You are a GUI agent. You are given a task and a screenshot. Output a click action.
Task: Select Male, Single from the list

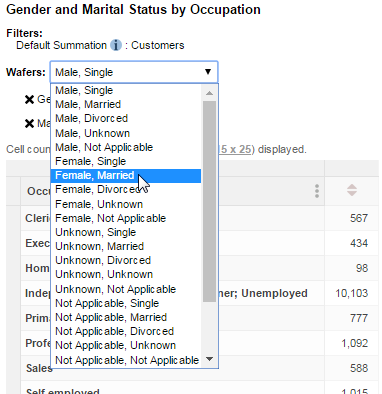tap(126, 90)
